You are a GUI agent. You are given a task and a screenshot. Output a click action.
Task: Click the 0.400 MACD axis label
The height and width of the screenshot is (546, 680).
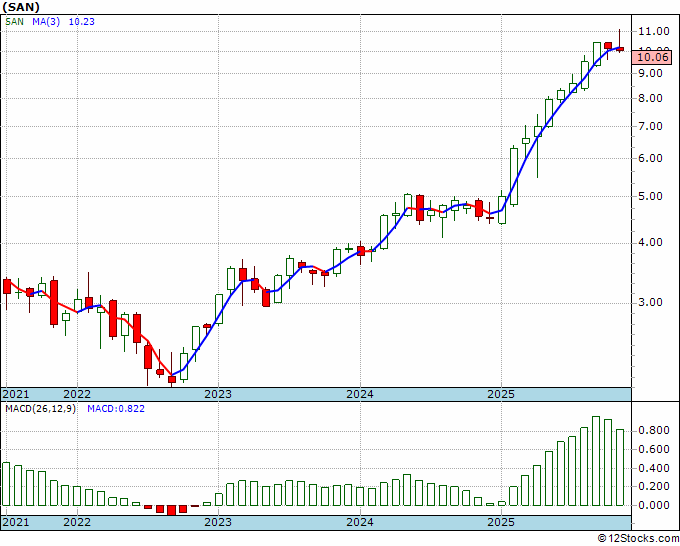[654, 468]
